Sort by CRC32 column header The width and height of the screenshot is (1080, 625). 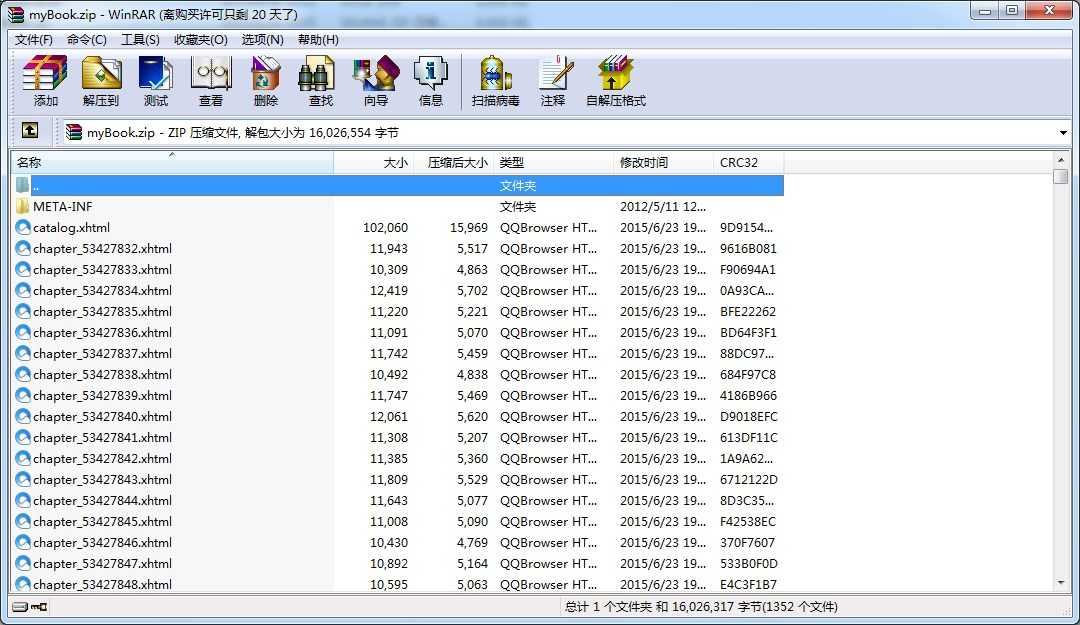pyautogui.click(x=749, y=163)
